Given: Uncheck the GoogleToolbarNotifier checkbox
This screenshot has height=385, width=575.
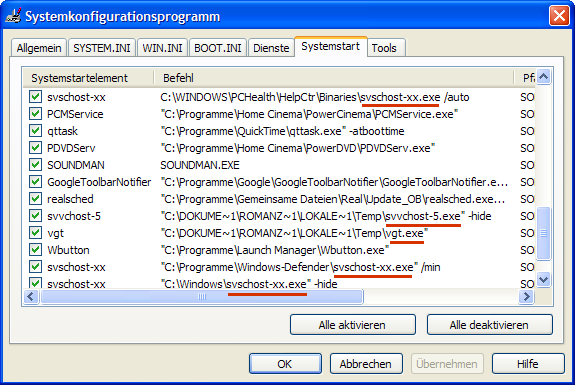Looking at the screenshot, I should pyautogui.click(x=36, y=182).
